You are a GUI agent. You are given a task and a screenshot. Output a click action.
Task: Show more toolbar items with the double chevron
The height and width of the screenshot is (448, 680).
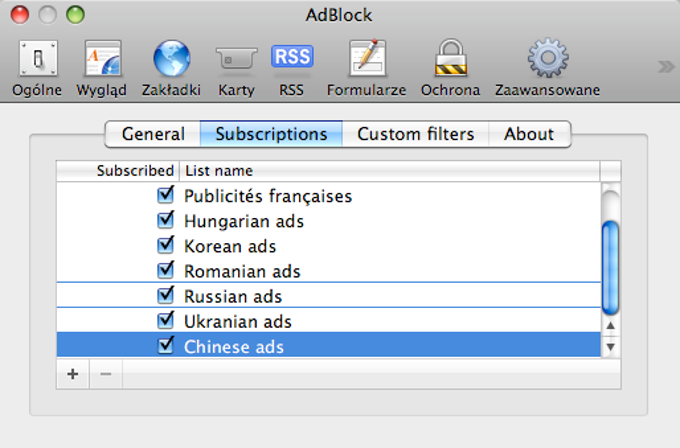666,67
